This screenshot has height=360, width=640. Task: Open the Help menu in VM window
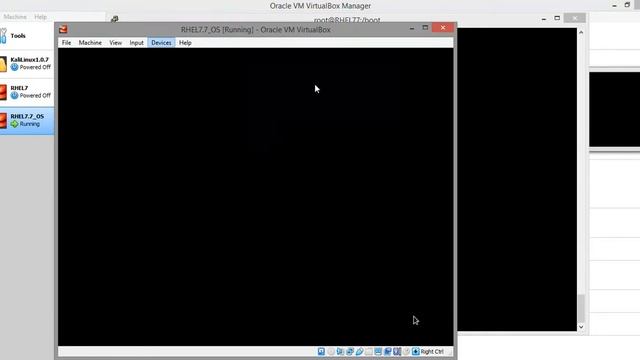[185, 42]
